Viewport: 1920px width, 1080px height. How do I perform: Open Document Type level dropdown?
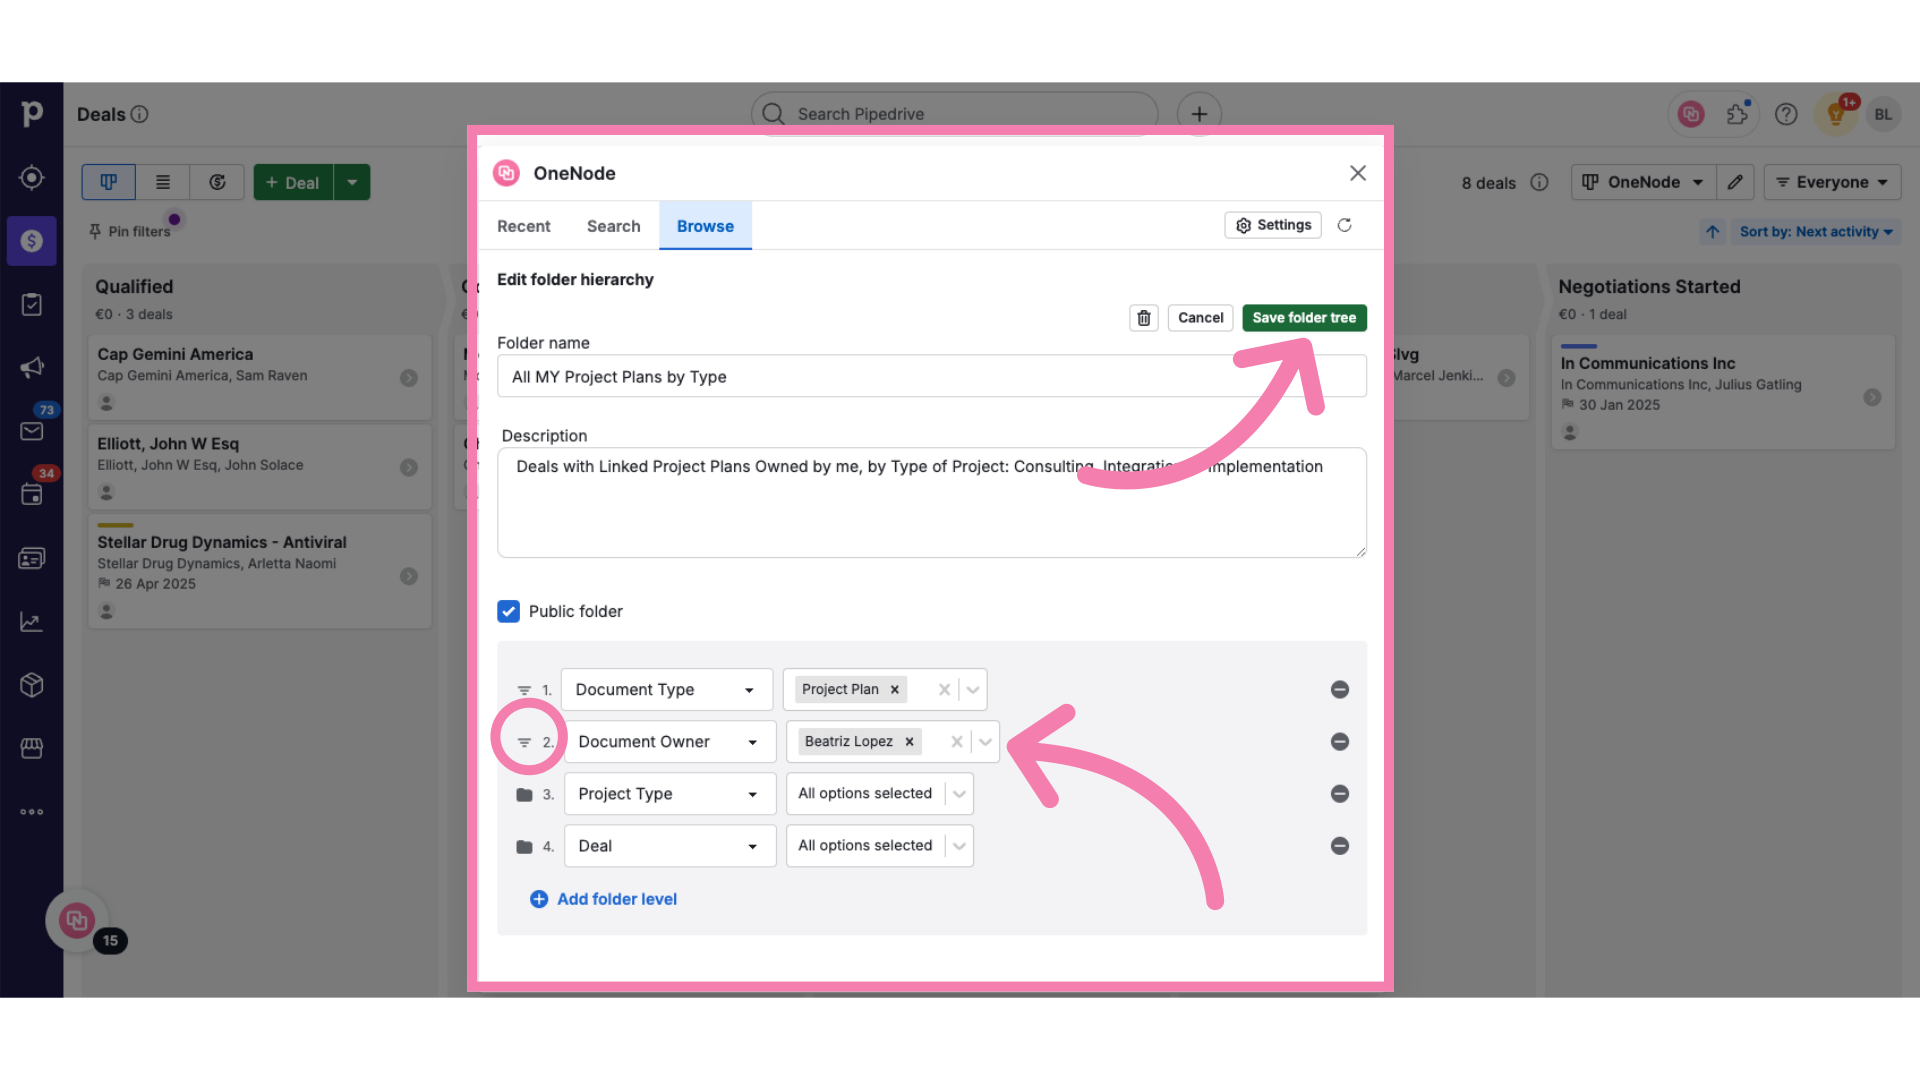pyautogui.click(x=667, y=690)
